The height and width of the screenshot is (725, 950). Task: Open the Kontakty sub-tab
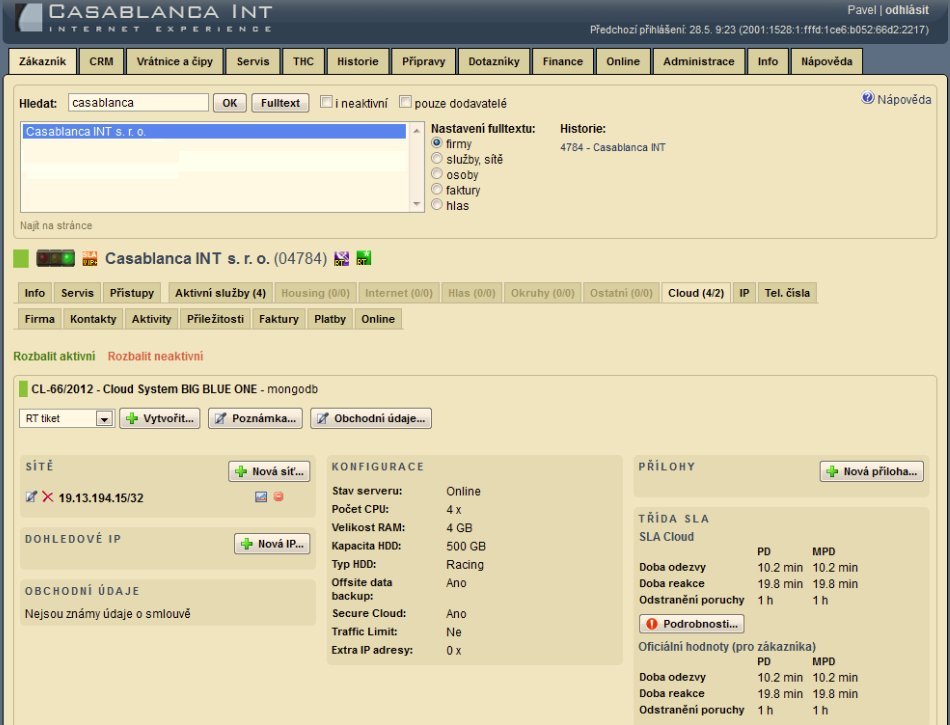point(93,319)
